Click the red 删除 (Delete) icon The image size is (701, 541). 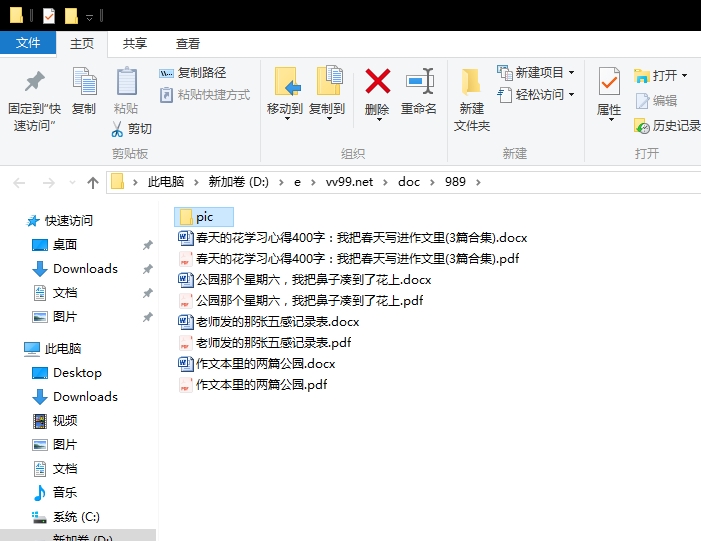click(x=378, y=81)
